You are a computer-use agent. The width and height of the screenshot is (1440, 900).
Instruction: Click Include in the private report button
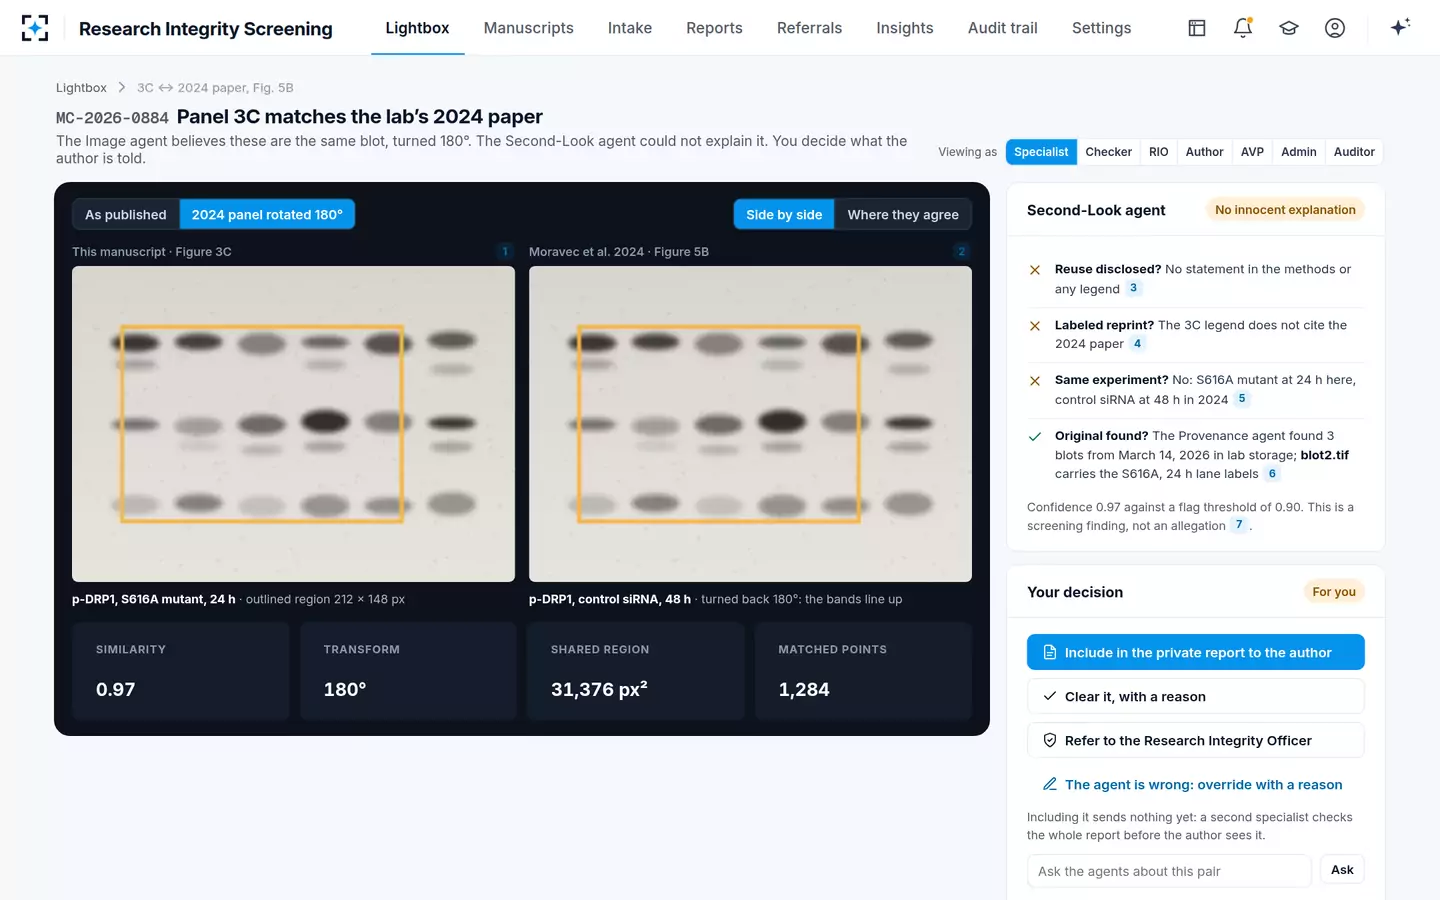[x=1196, y=652]
